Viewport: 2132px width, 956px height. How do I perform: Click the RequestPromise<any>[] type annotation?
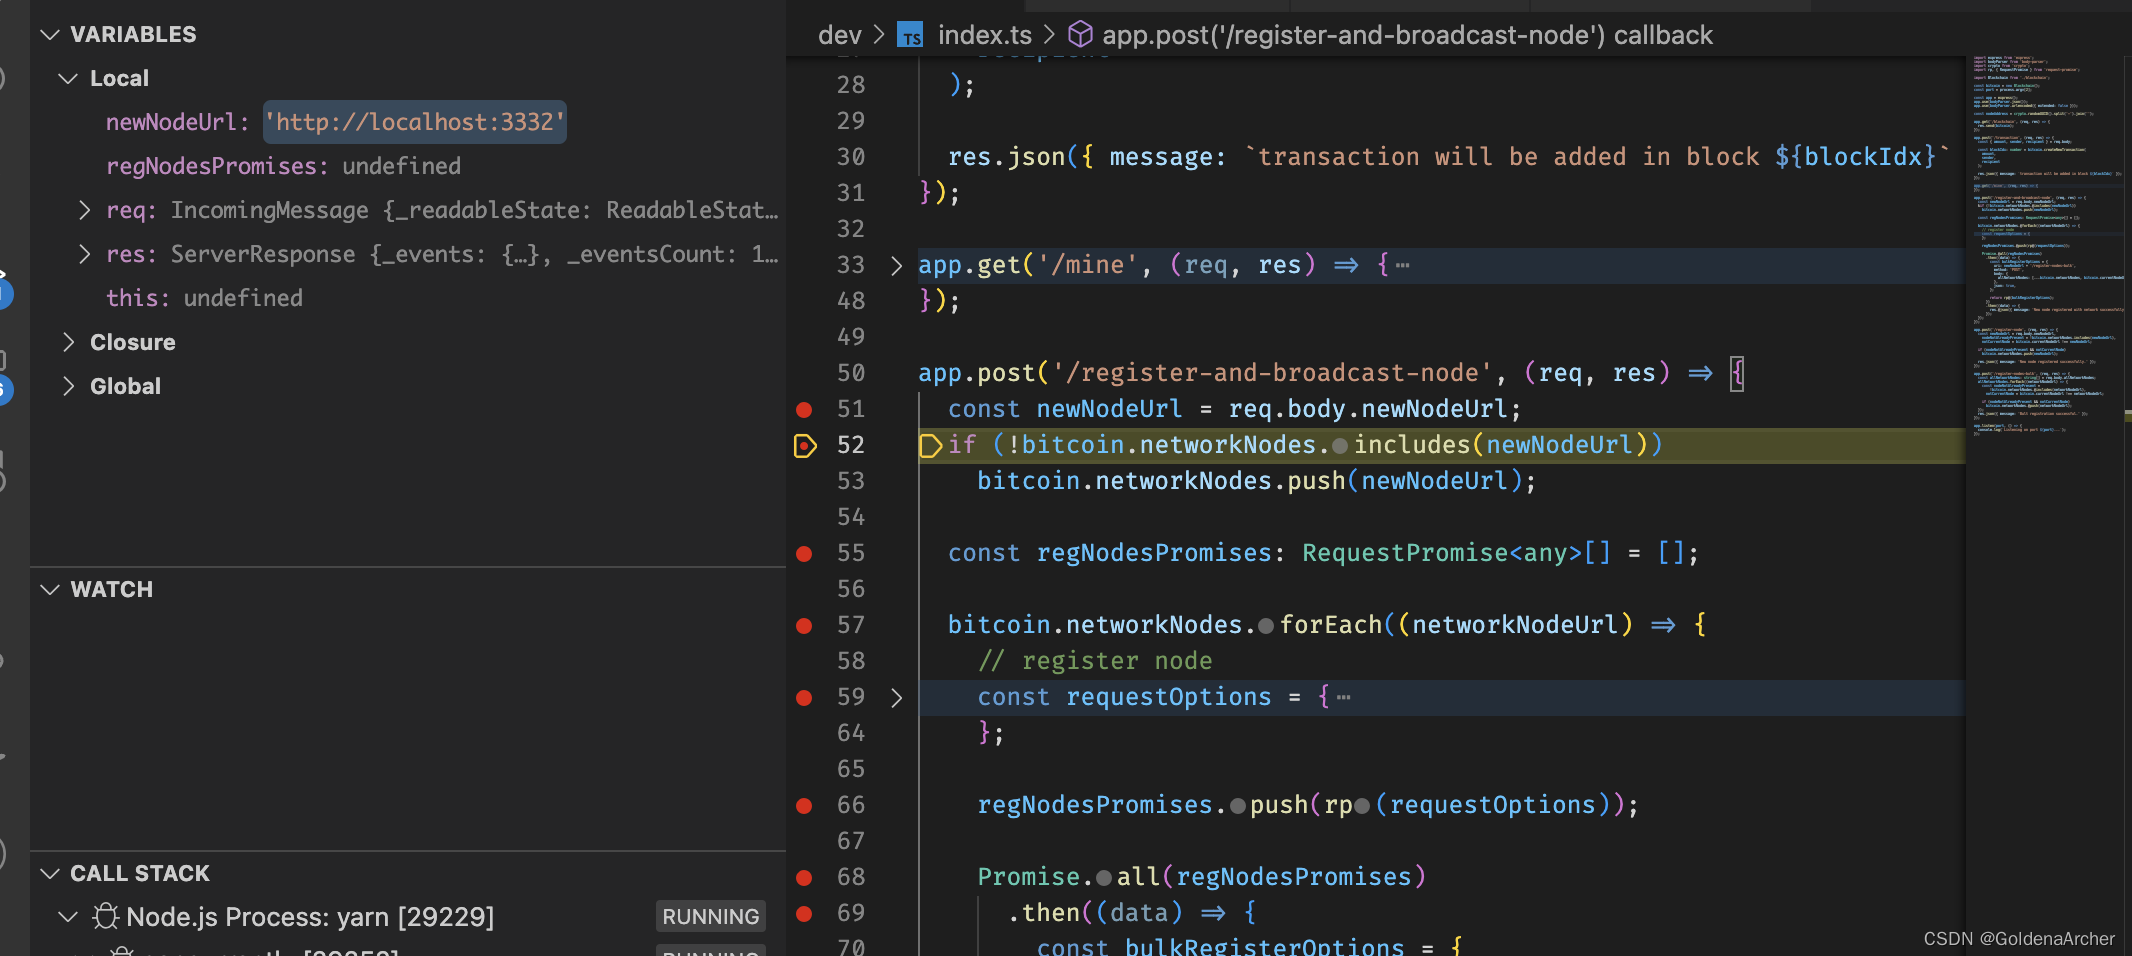point(1456,553)
